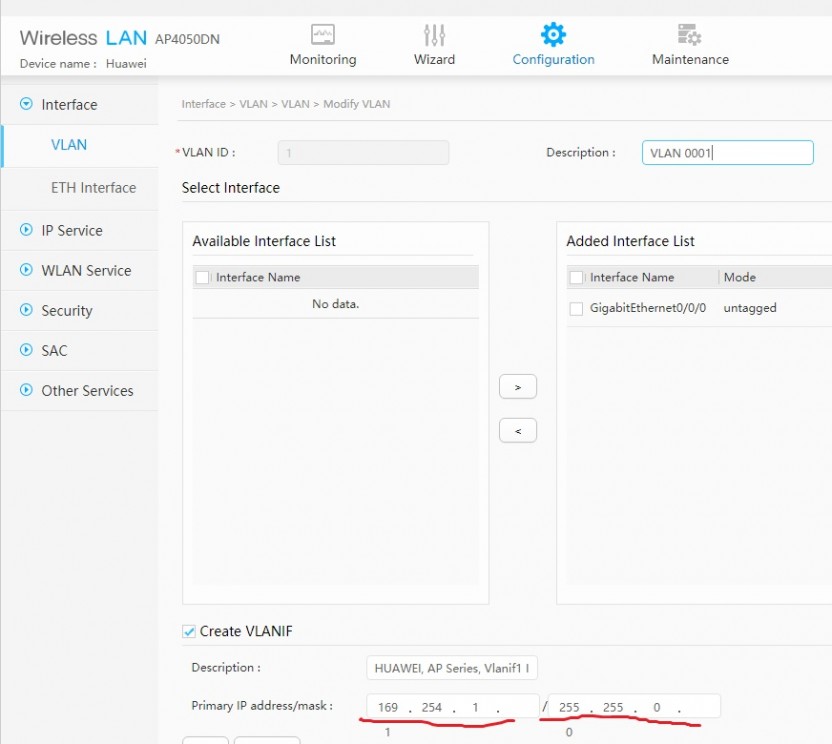Select the Configuration gear icon
Viewport: 832px width, 744px height.
553,35
